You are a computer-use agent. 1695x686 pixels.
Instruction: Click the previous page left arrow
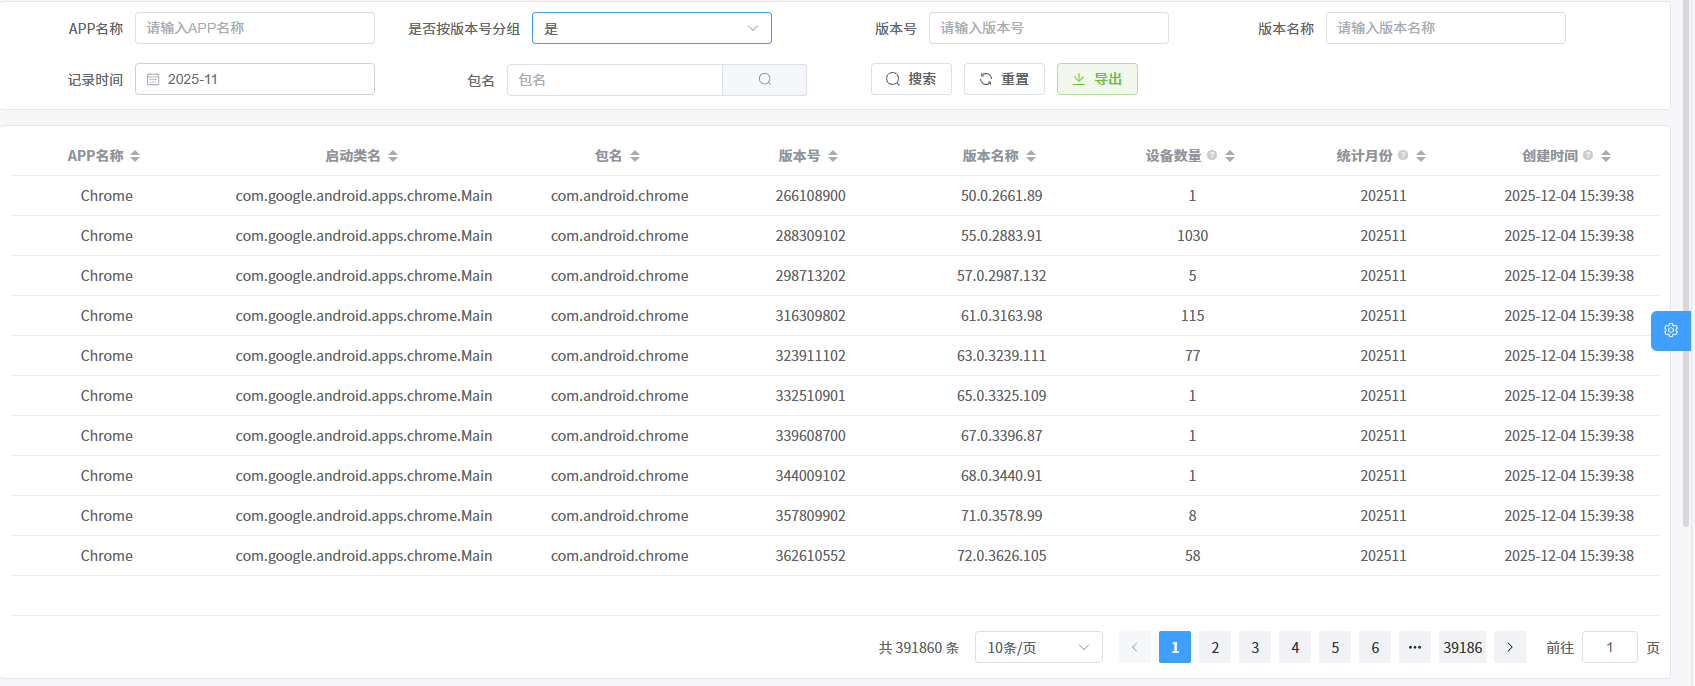click(1135, 647)
